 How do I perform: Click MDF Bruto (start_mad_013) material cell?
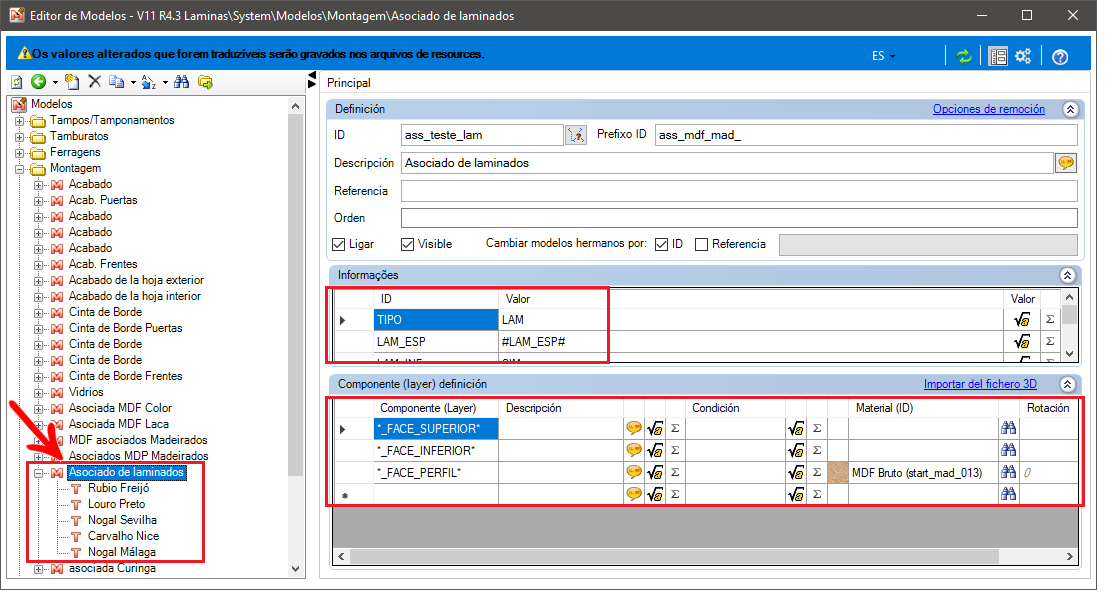point(923,472)
